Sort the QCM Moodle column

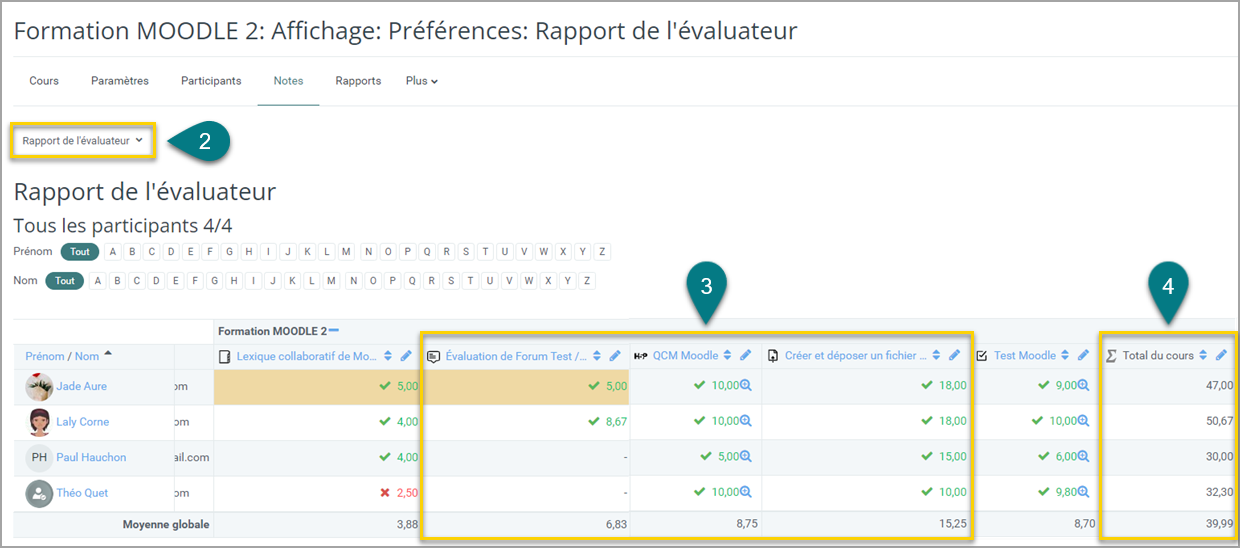[728, 356]
